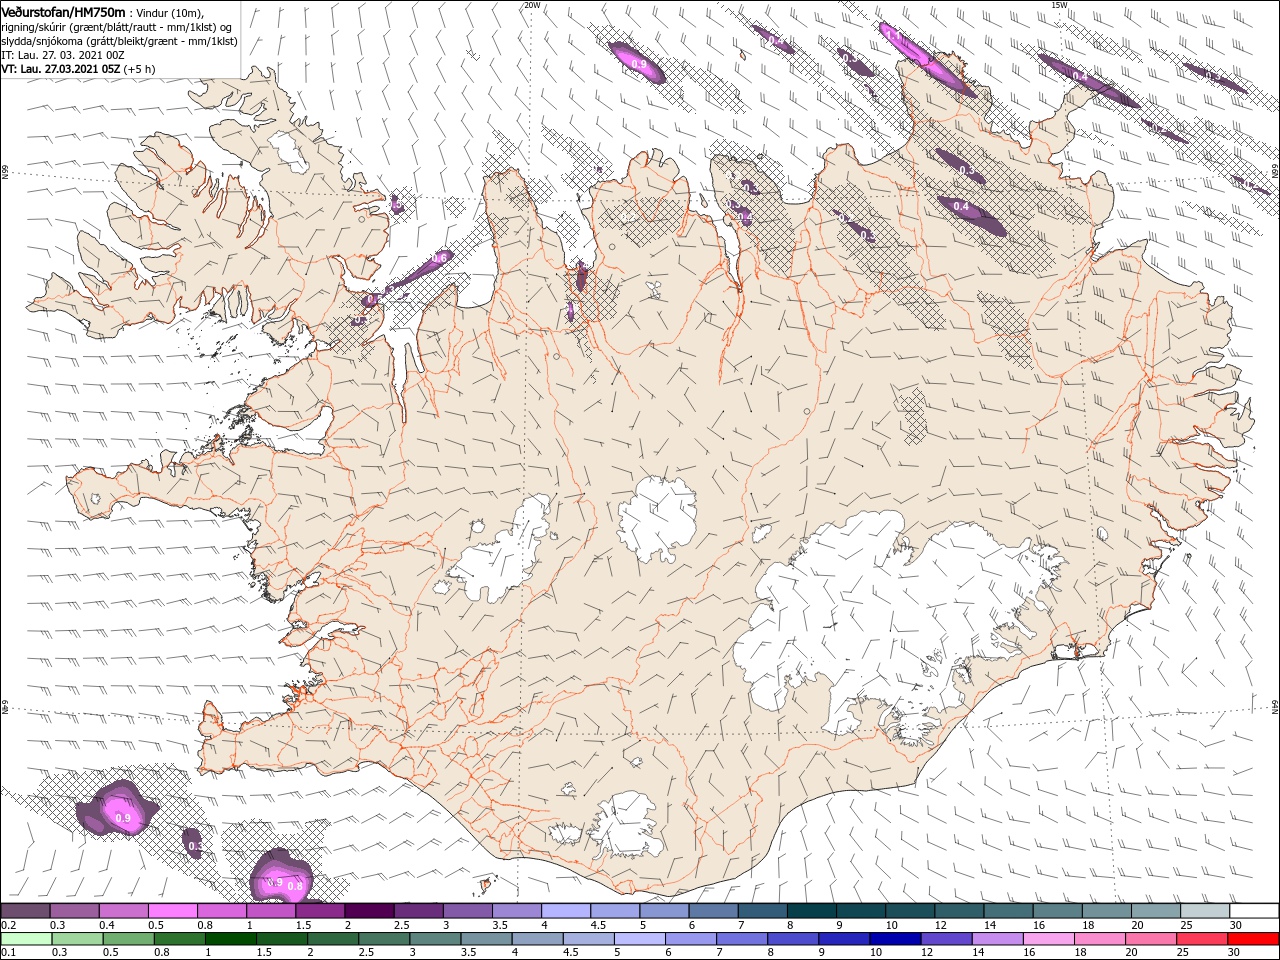
Task: Click the 3 swatch in the lower legend row
Action: click(435, 938)
